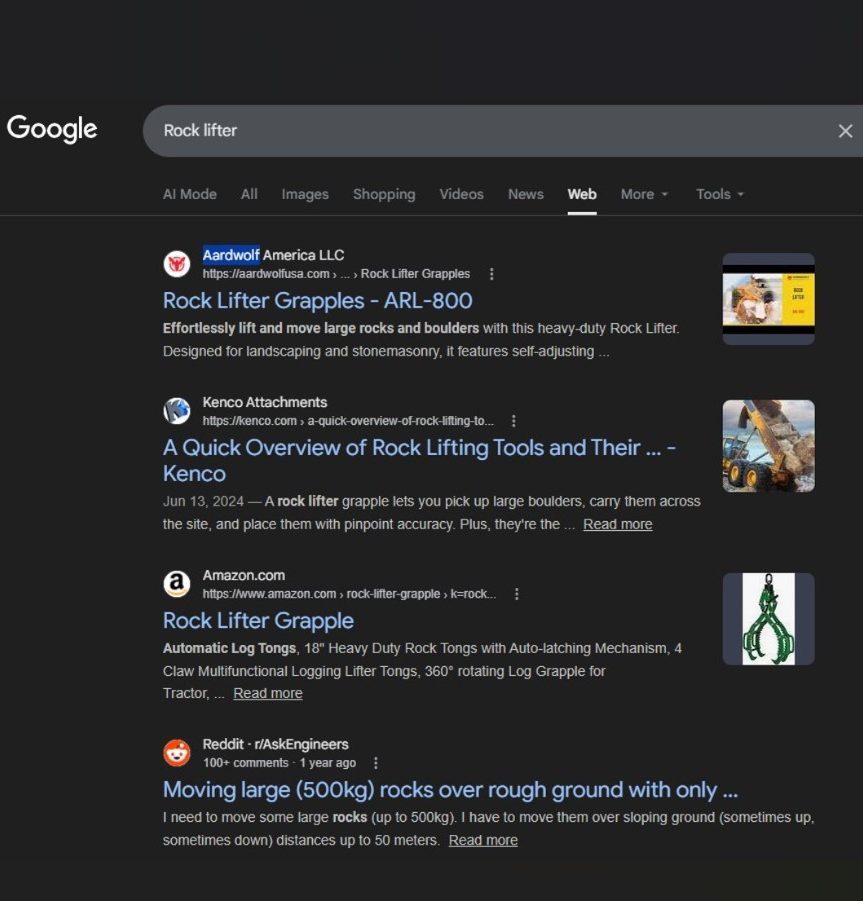The width and height of the screenshot is (863, 901).
Task: Click the Amazon.com favicon
Action: 177,584
